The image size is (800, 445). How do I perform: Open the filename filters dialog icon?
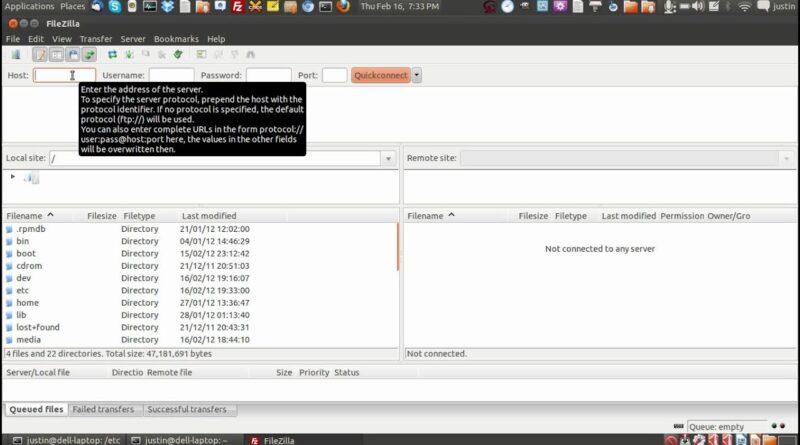click(202, 55)
